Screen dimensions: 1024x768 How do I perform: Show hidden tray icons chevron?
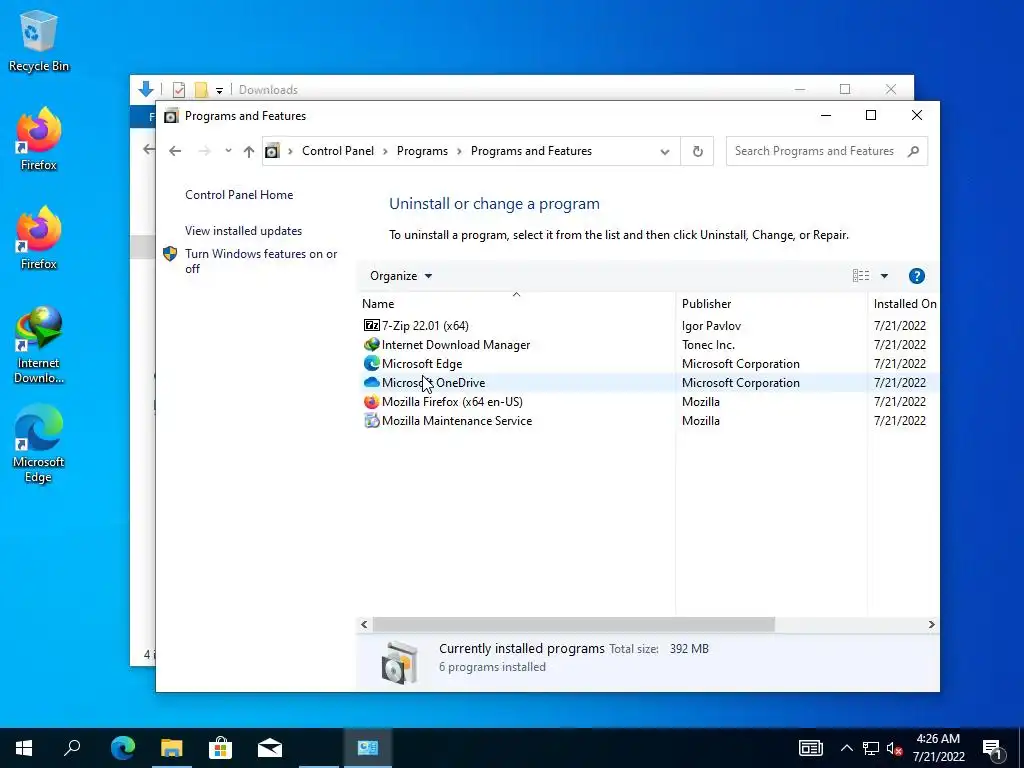click(846, 748)
